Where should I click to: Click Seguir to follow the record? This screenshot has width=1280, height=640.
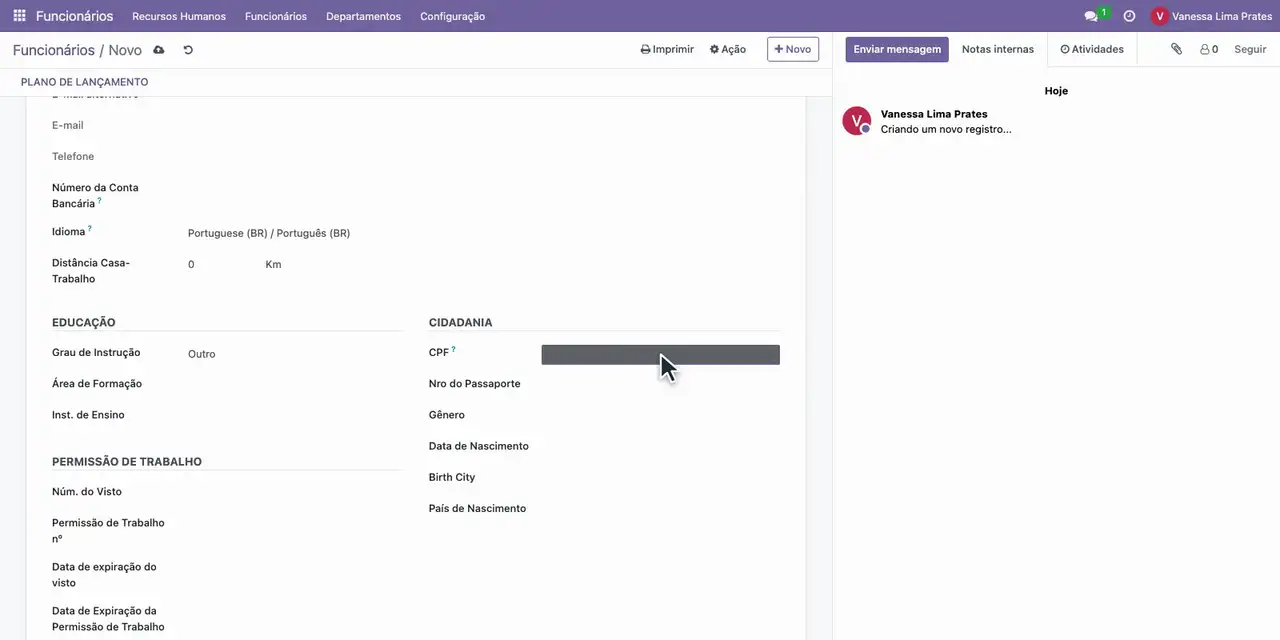tap(1250, 49)
